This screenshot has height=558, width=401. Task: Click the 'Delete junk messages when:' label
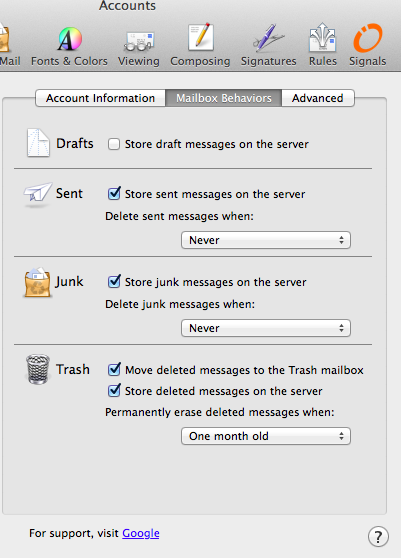click(180, 305)
